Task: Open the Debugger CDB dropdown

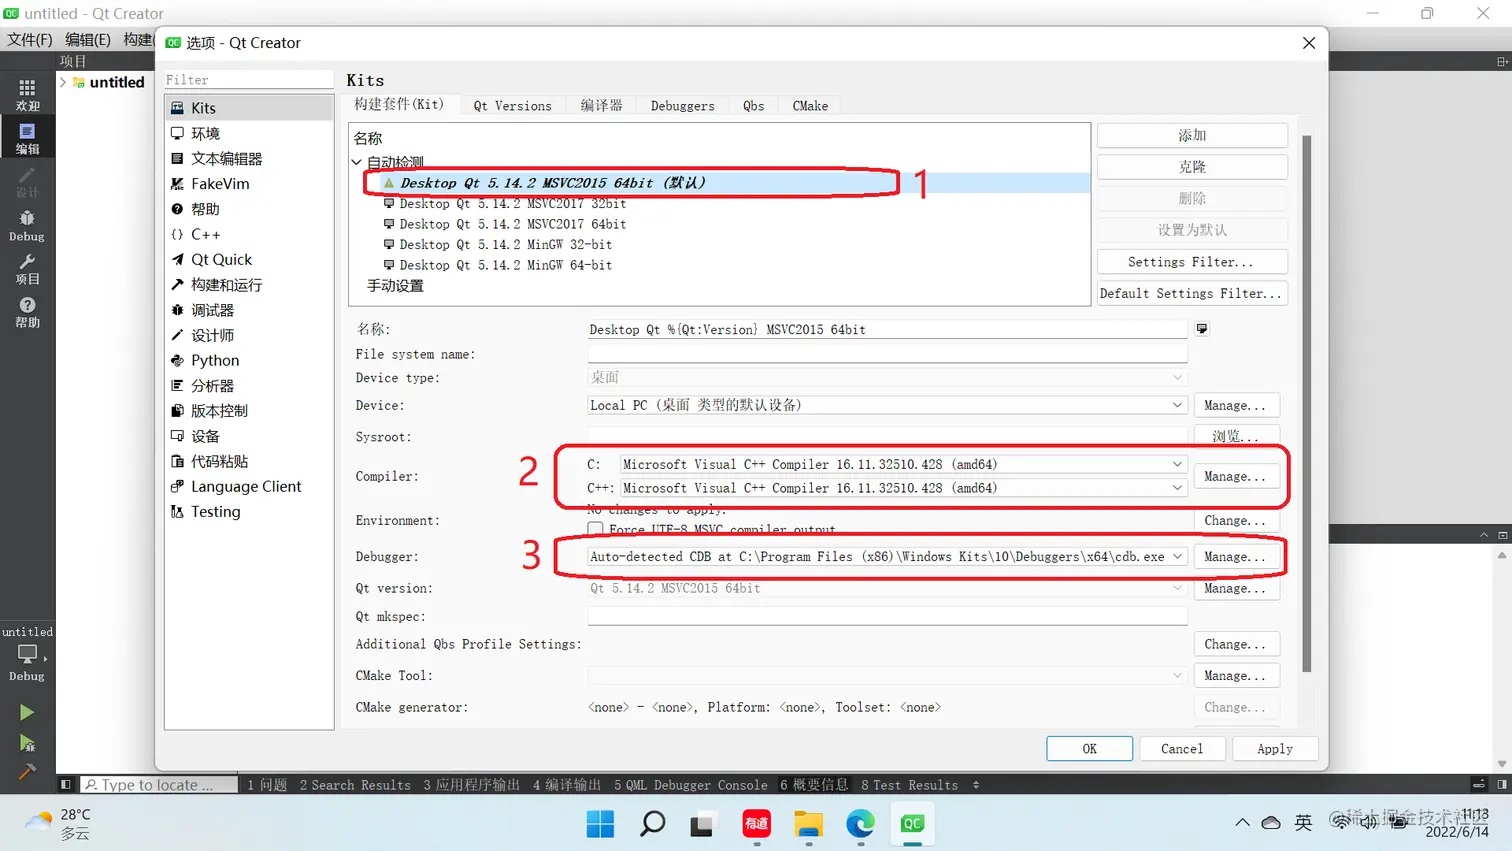Action: (x=887, y=557)
